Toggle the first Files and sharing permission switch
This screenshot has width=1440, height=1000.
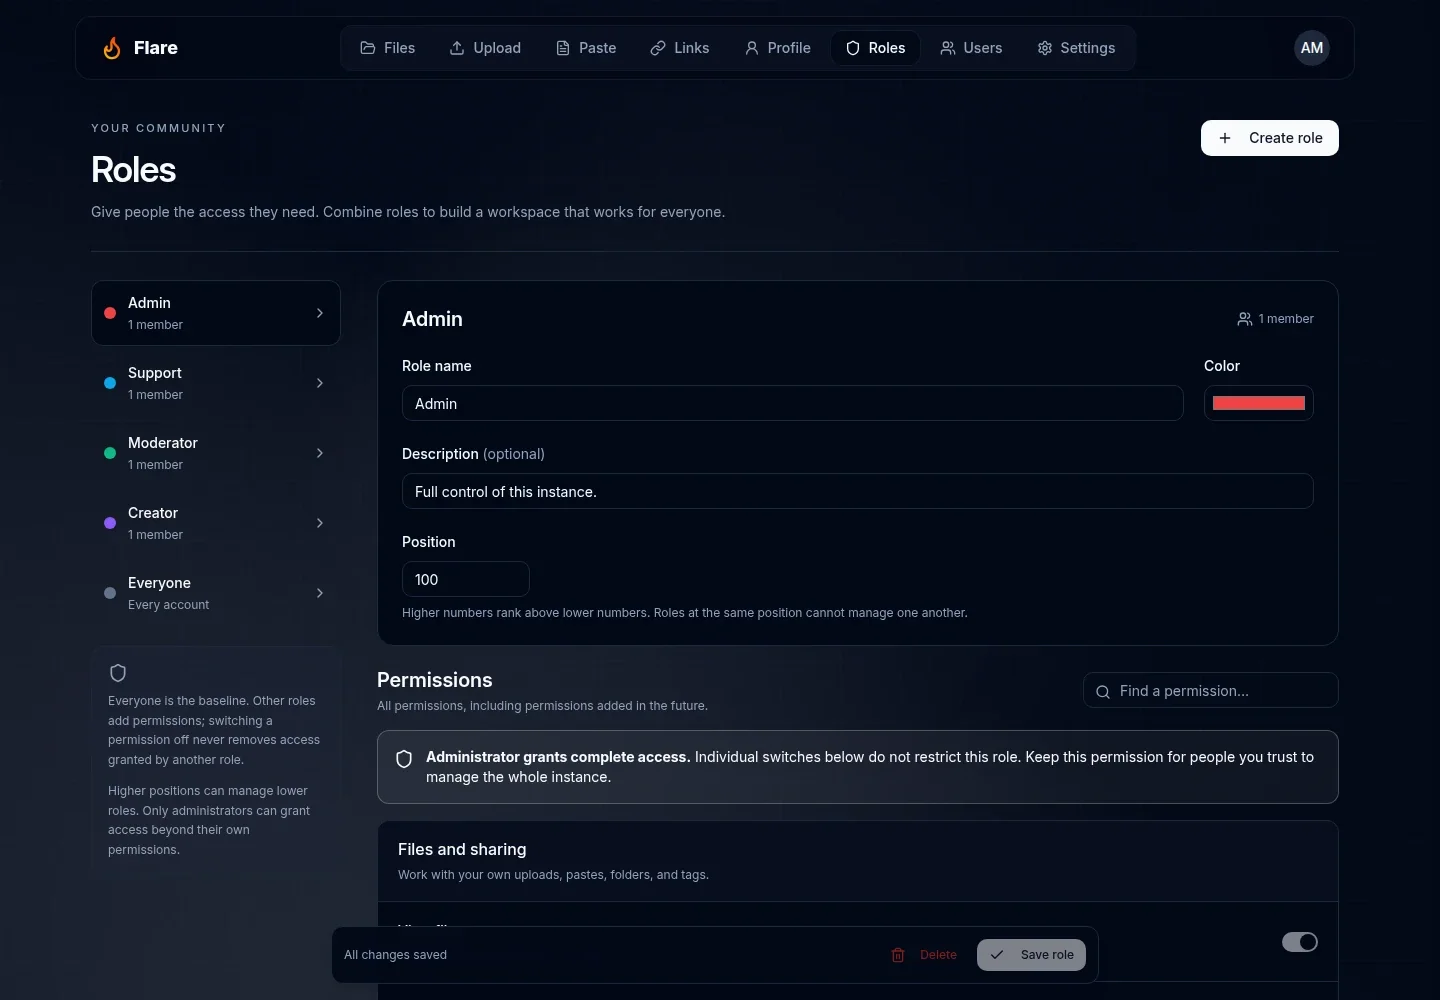[x=1300, y=942]
